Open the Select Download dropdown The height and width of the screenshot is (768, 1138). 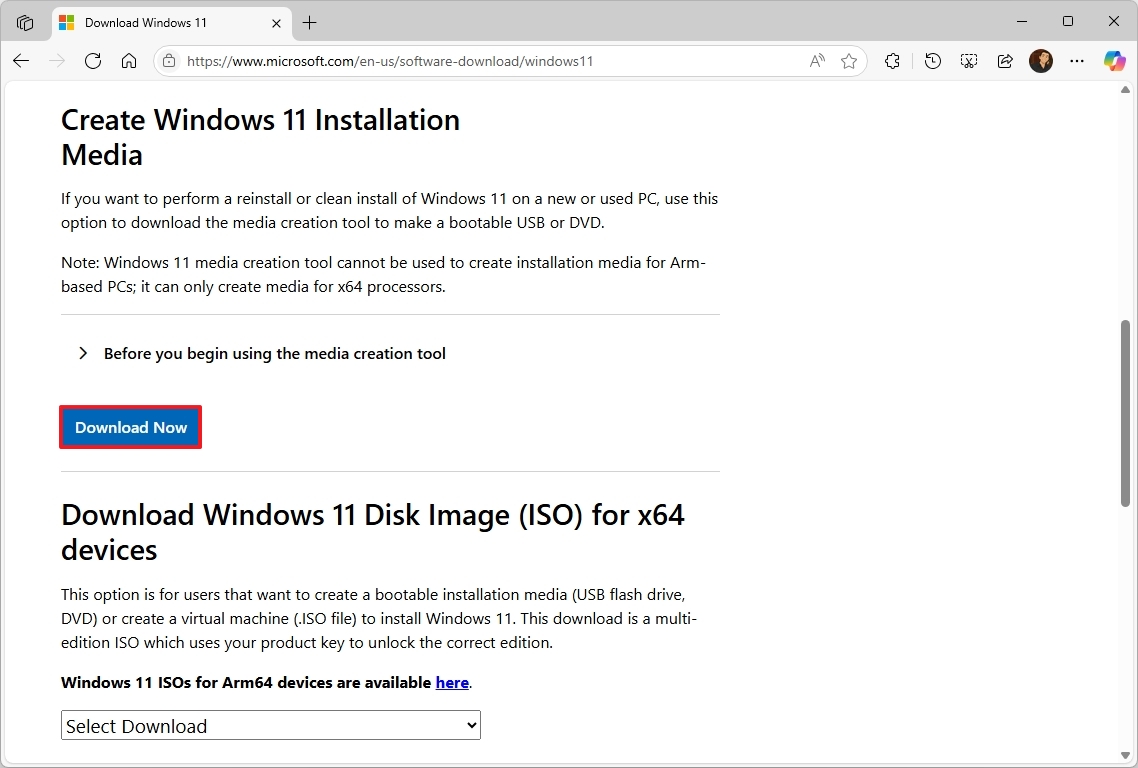270,725
